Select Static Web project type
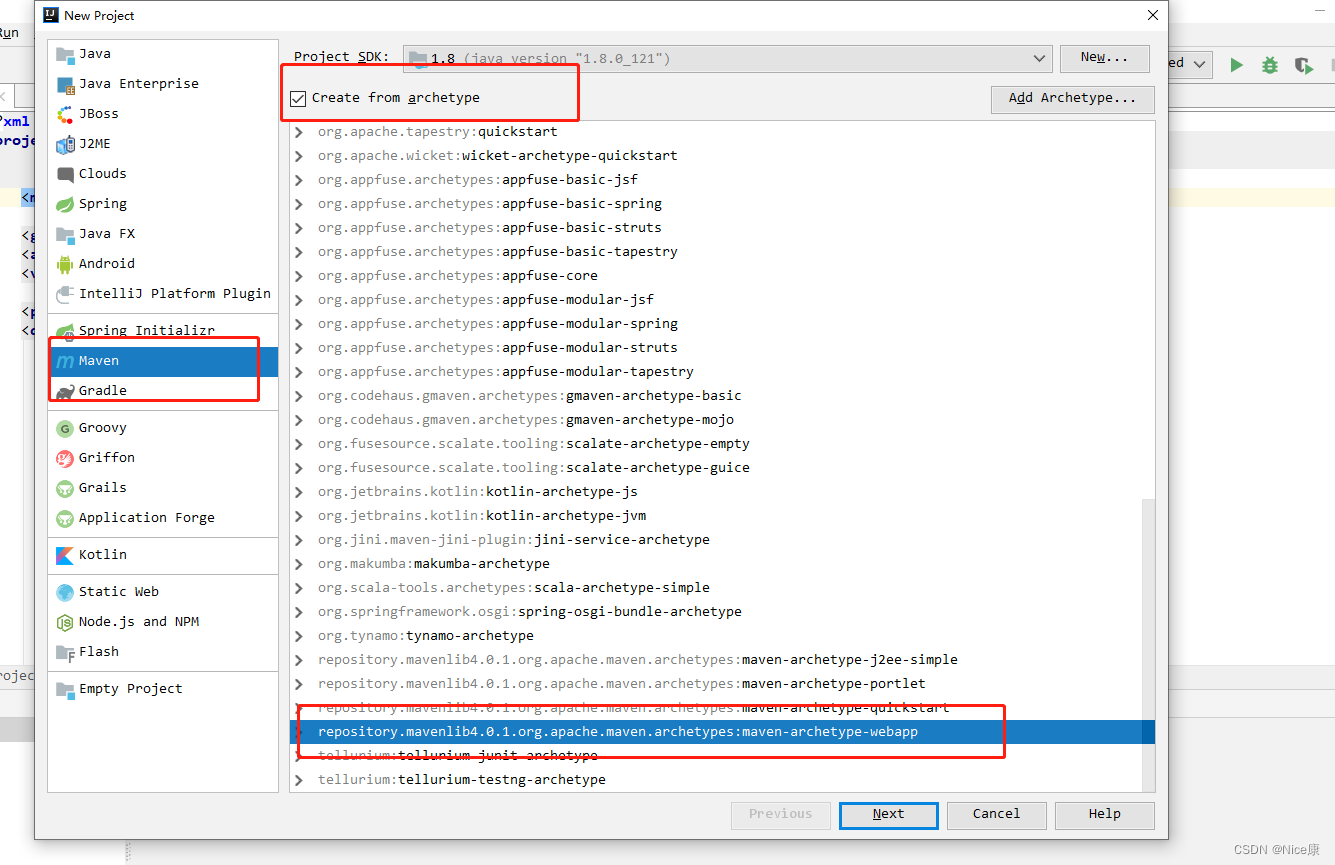 click(163, 592)
